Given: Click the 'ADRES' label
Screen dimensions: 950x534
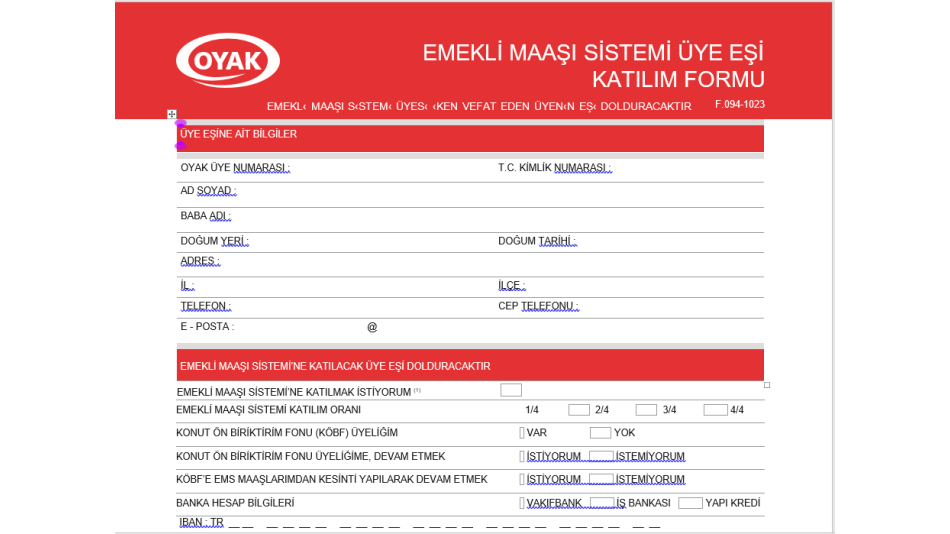Looking at the screenshot, I should [200, 261].
